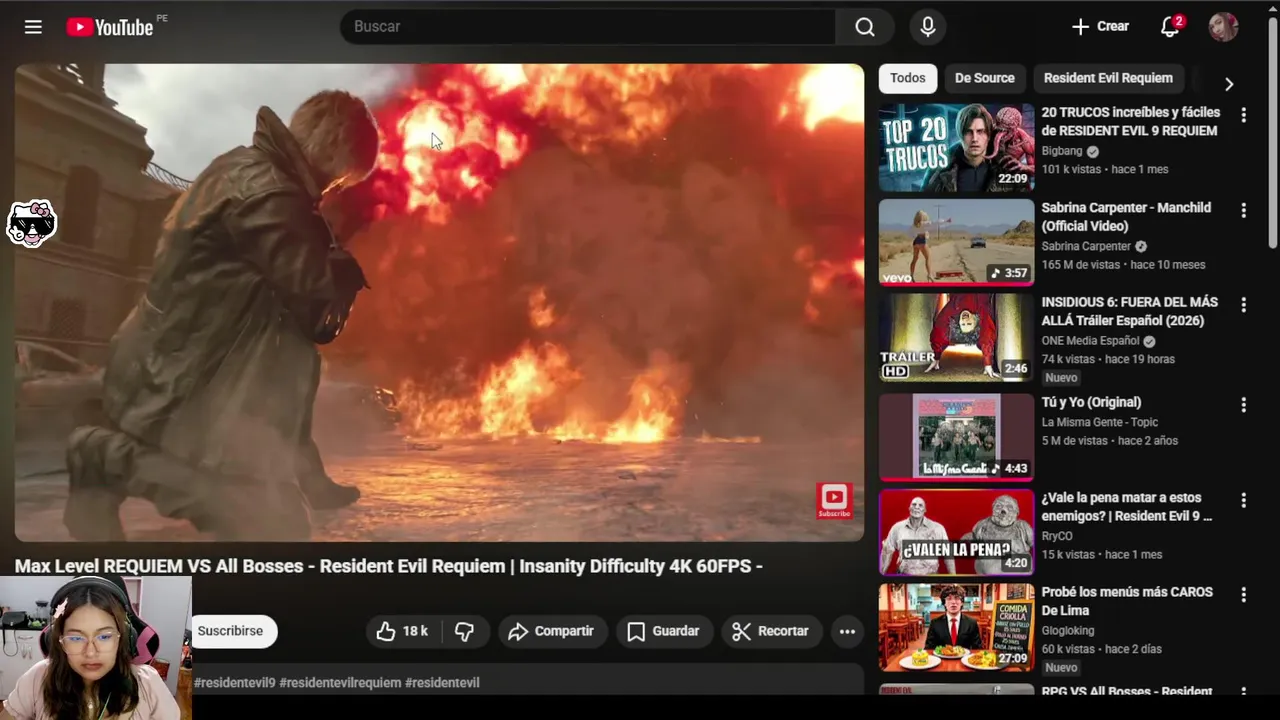This screenshot has height=720, width=1280.
Task: Dislike the video with thumbs down
Action: point(464,631)
